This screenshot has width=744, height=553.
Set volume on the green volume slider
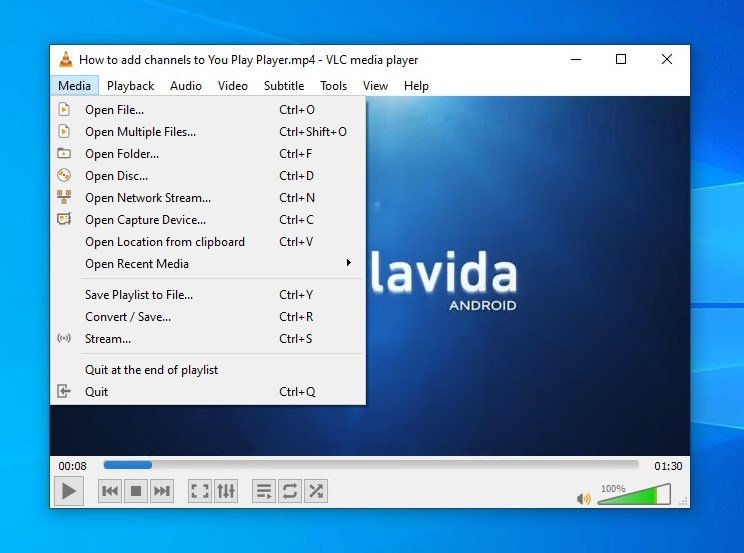coord(634,495)
